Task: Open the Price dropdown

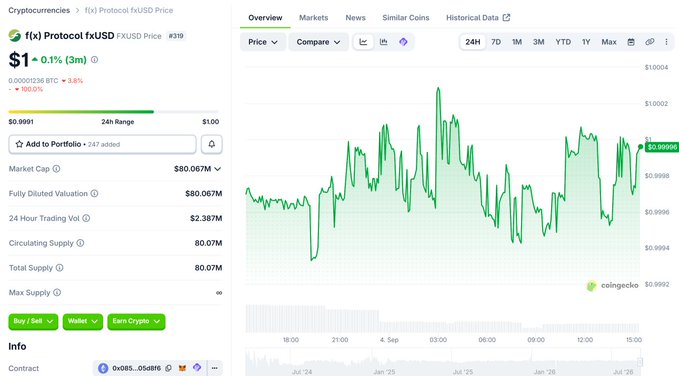Action: (x=263, y=42)
